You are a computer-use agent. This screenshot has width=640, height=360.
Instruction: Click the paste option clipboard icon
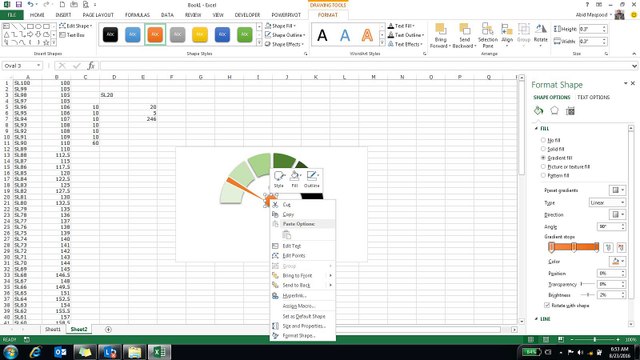click(287, 235)
